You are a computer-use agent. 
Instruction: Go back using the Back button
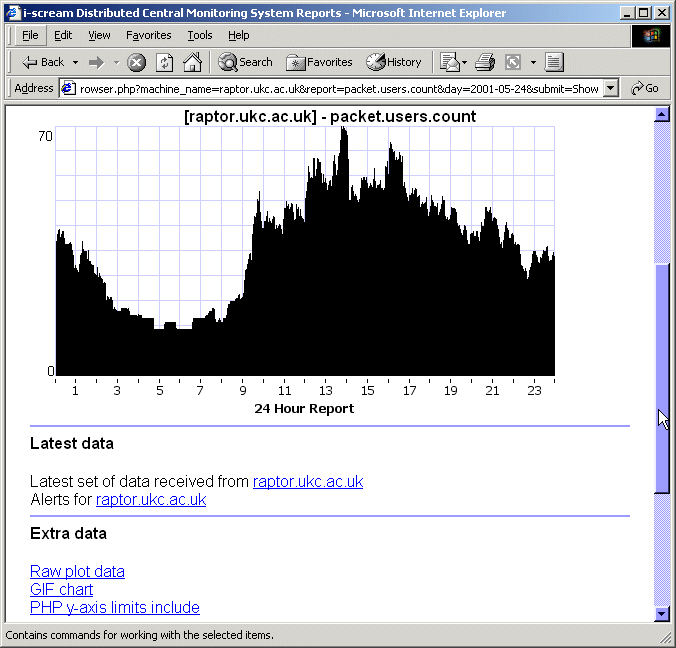coord(43,63)
